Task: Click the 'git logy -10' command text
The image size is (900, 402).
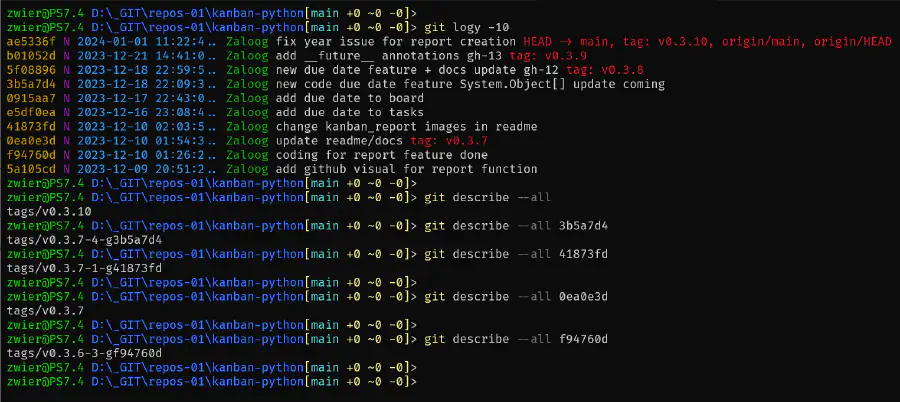Action: pyautogui.click(x=466, y=28)
